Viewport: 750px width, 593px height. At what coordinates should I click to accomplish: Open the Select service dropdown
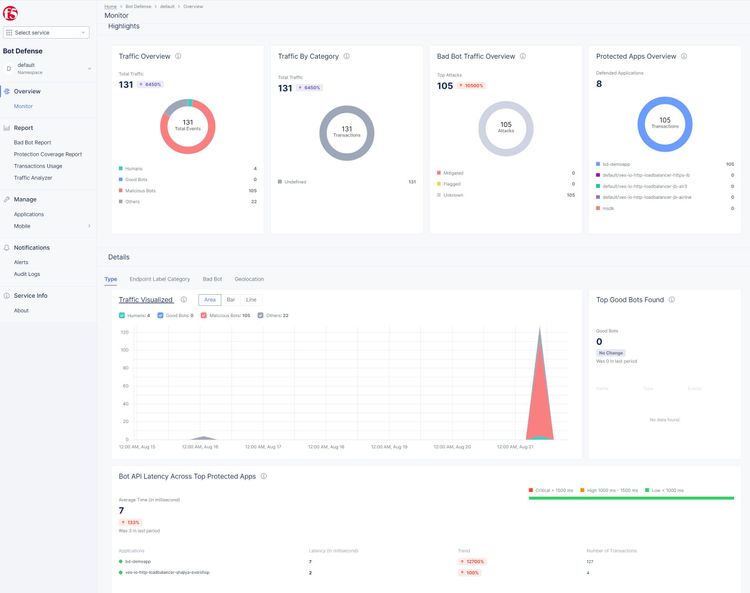[x=47, y=33]
